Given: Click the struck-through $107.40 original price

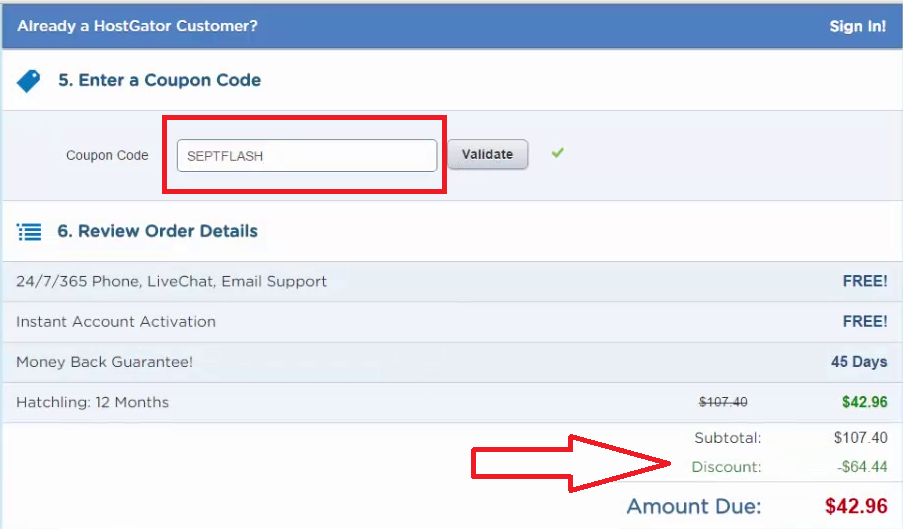Looking at the screenshot, I should [723, 402].
